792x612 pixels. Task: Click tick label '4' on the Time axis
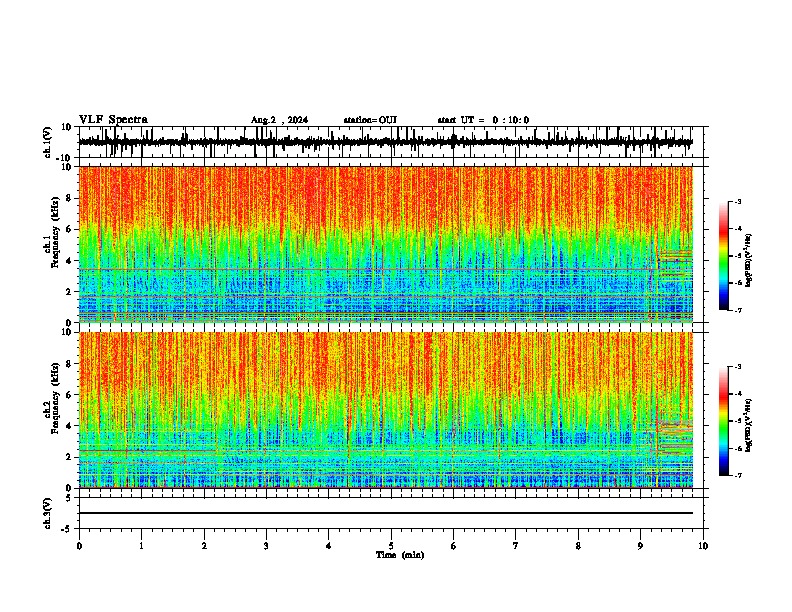click(329, 546)
